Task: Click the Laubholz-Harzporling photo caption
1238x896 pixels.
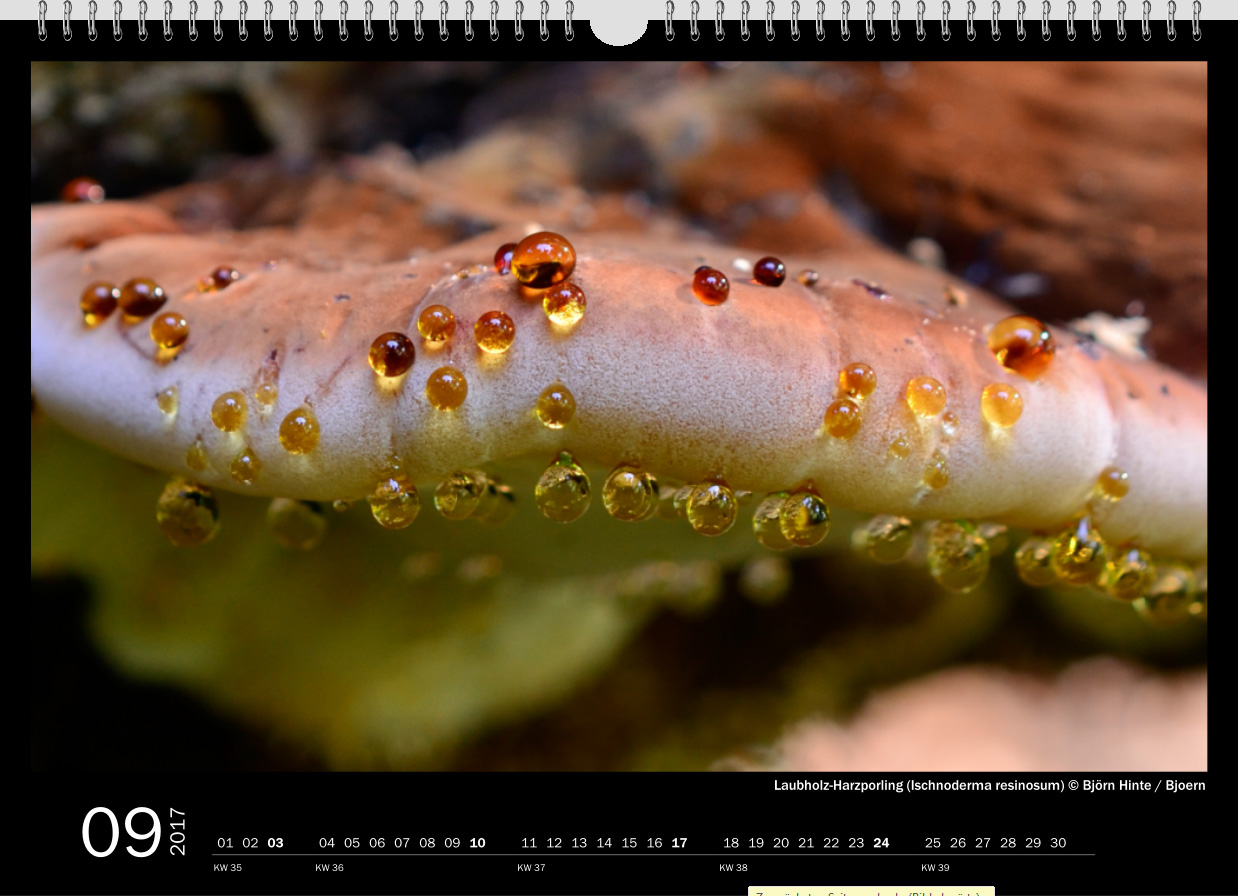Action: [988, 785]
